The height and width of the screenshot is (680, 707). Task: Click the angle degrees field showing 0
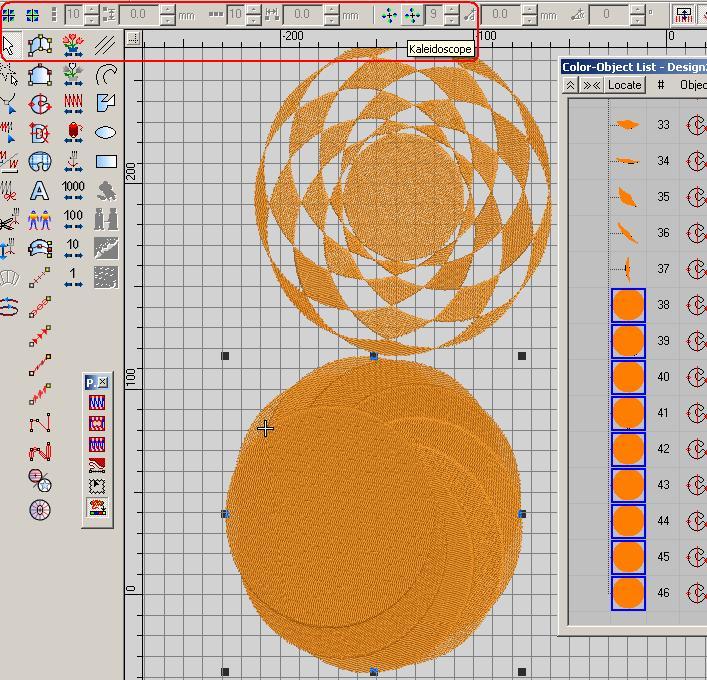pyautogui.click(x=610, y=15)
